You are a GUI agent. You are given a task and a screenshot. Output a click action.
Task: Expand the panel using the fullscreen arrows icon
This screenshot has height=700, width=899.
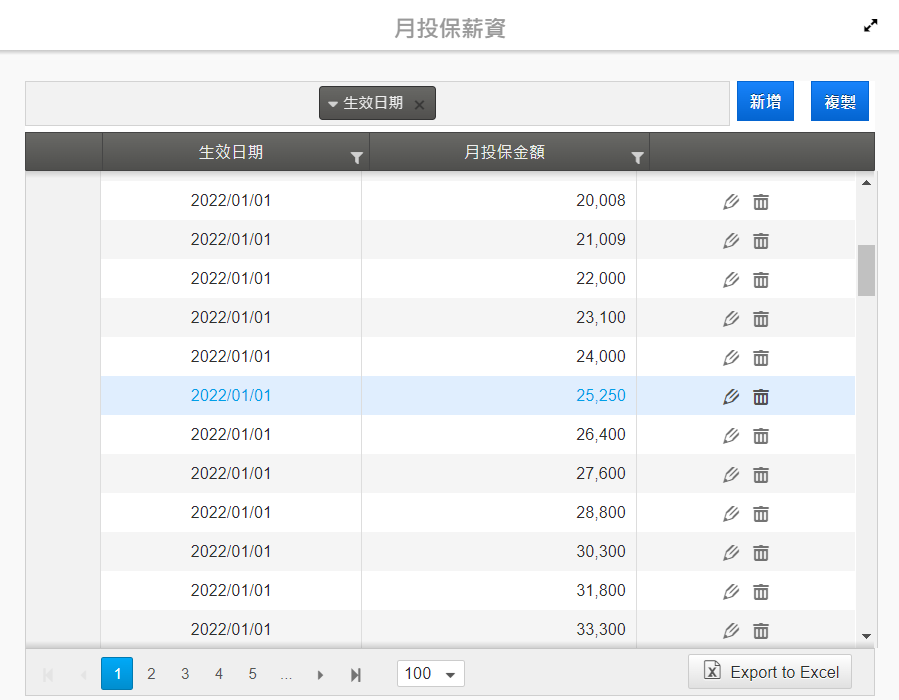[x=871, y=26]
